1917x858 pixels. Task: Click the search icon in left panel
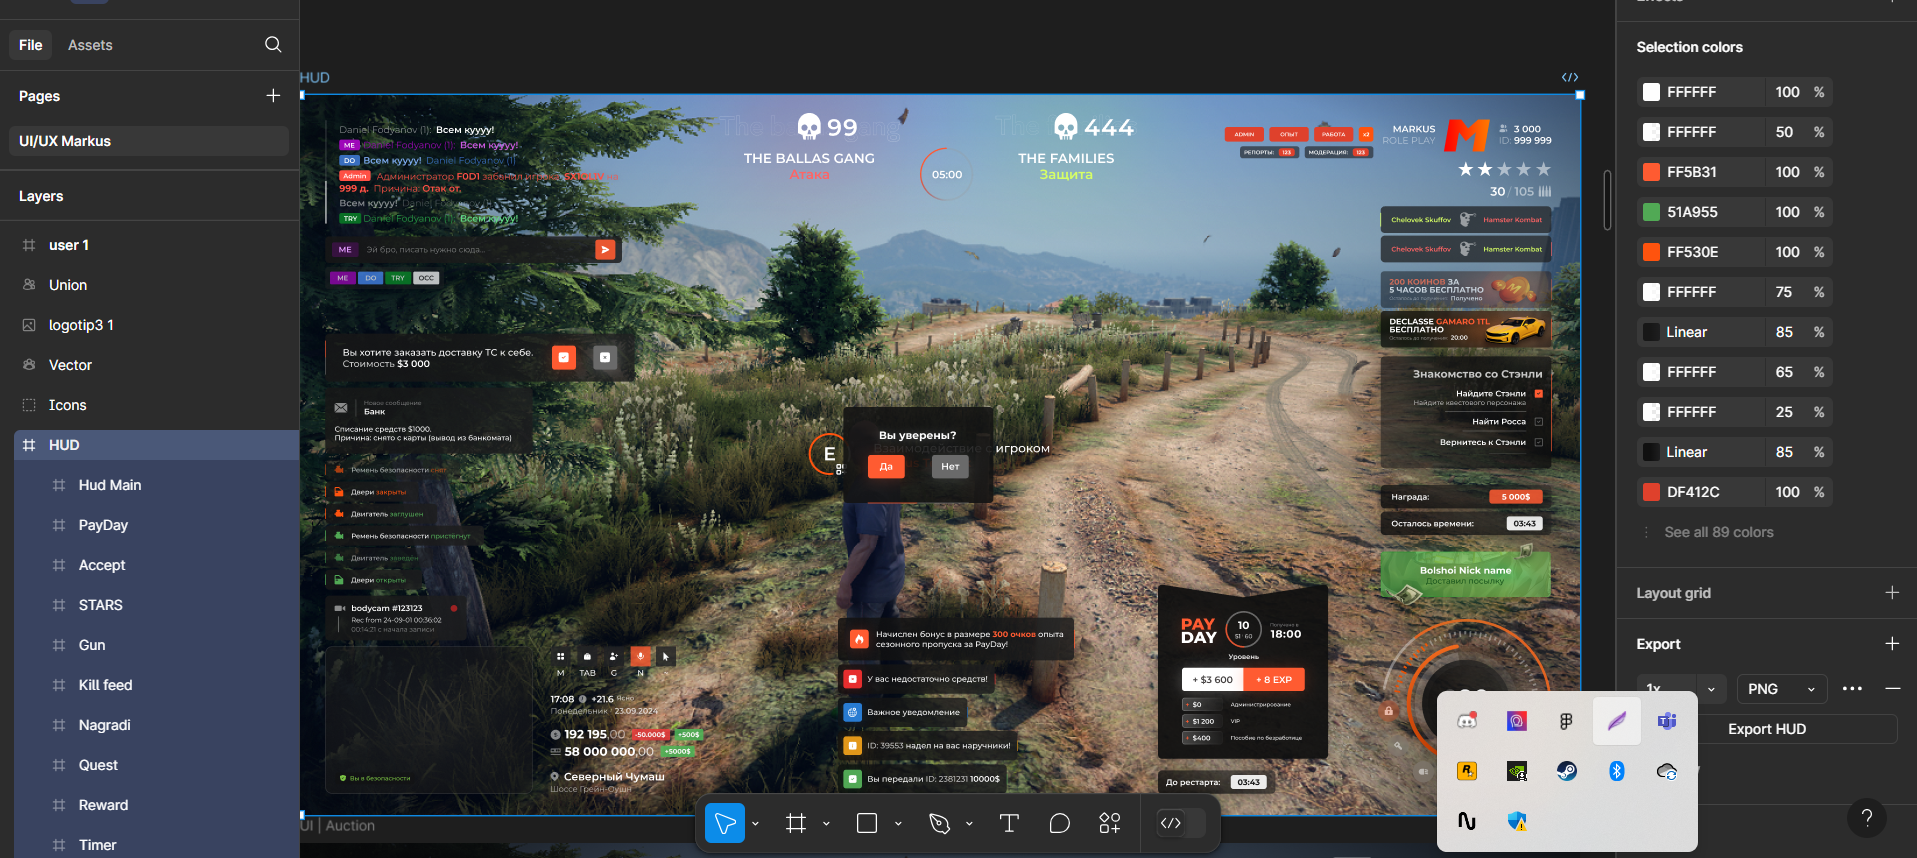point(273,44)
